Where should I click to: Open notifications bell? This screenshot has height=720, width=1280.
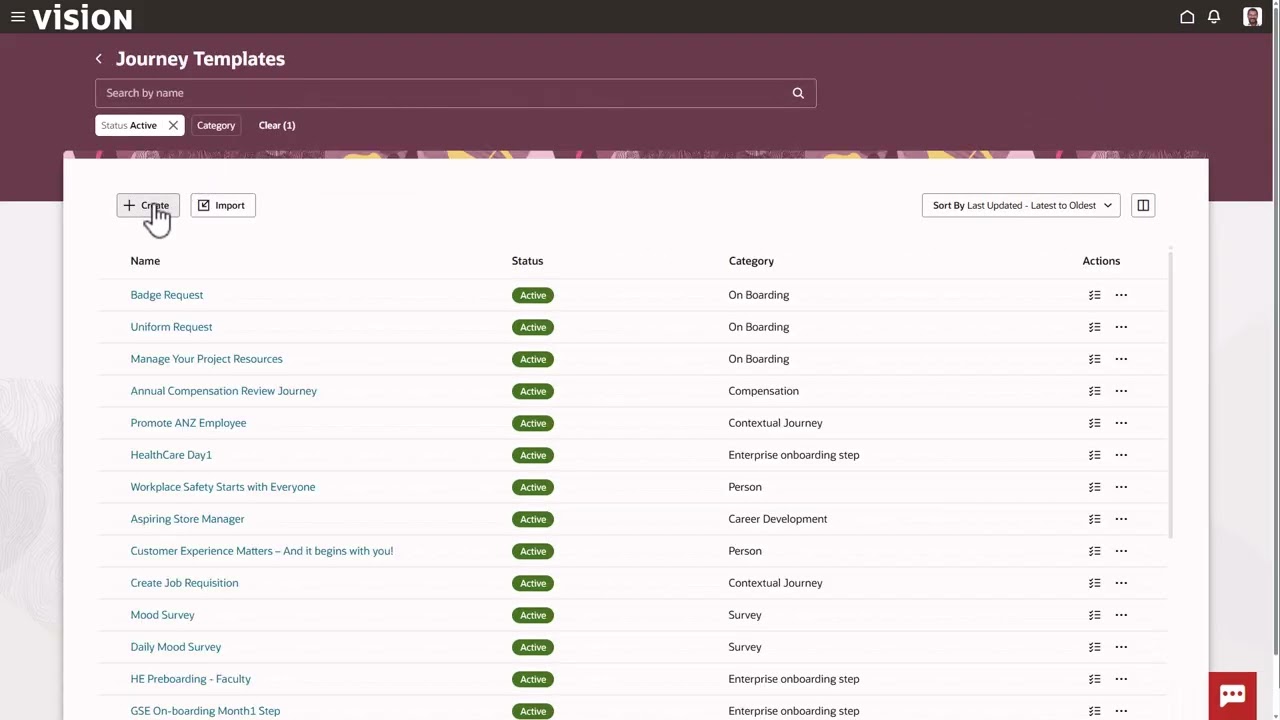(x=1214, y=17)
